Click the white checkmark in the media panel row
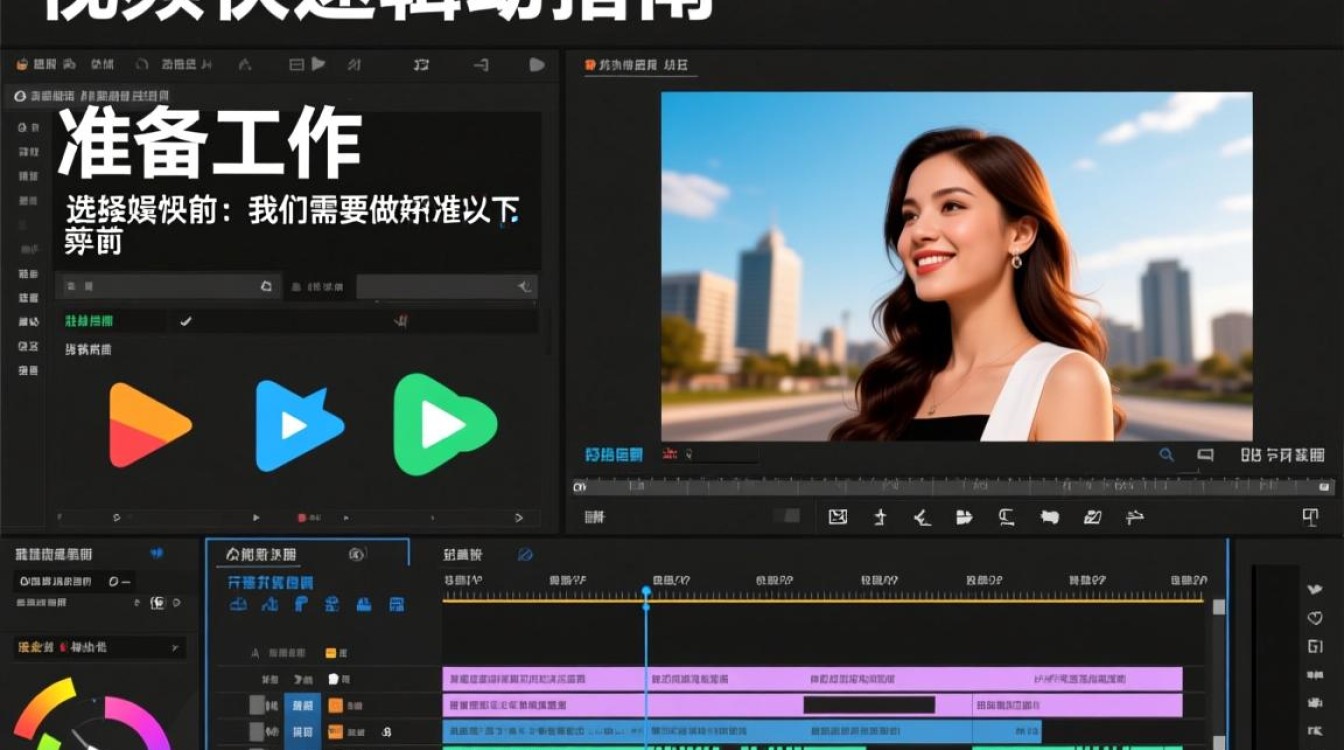 point(185,321)
